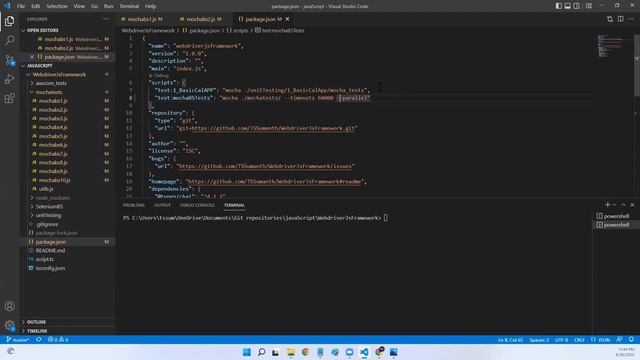This screenshot has height=360, width=640.
Task: Click the editor minimap preview
Action: [x=611, y=46]
